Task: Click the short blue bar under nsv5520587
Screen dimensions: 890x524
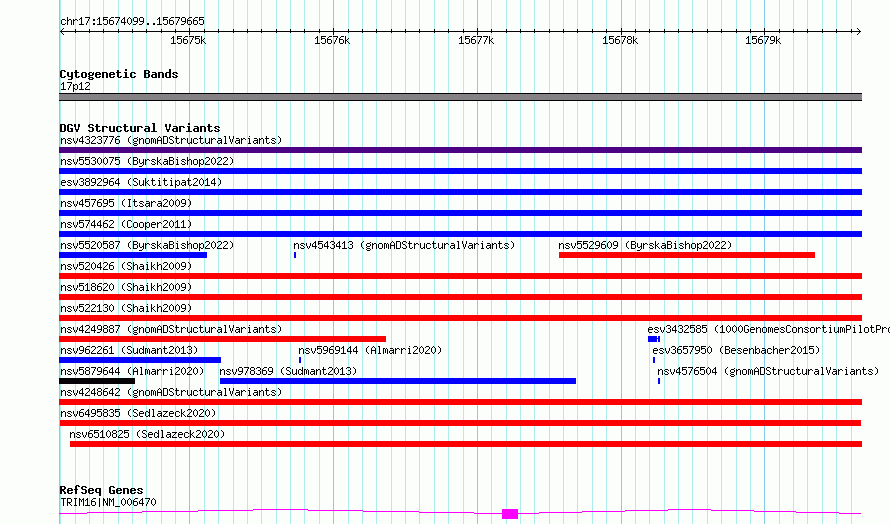Action: click(x=133, y=255)
